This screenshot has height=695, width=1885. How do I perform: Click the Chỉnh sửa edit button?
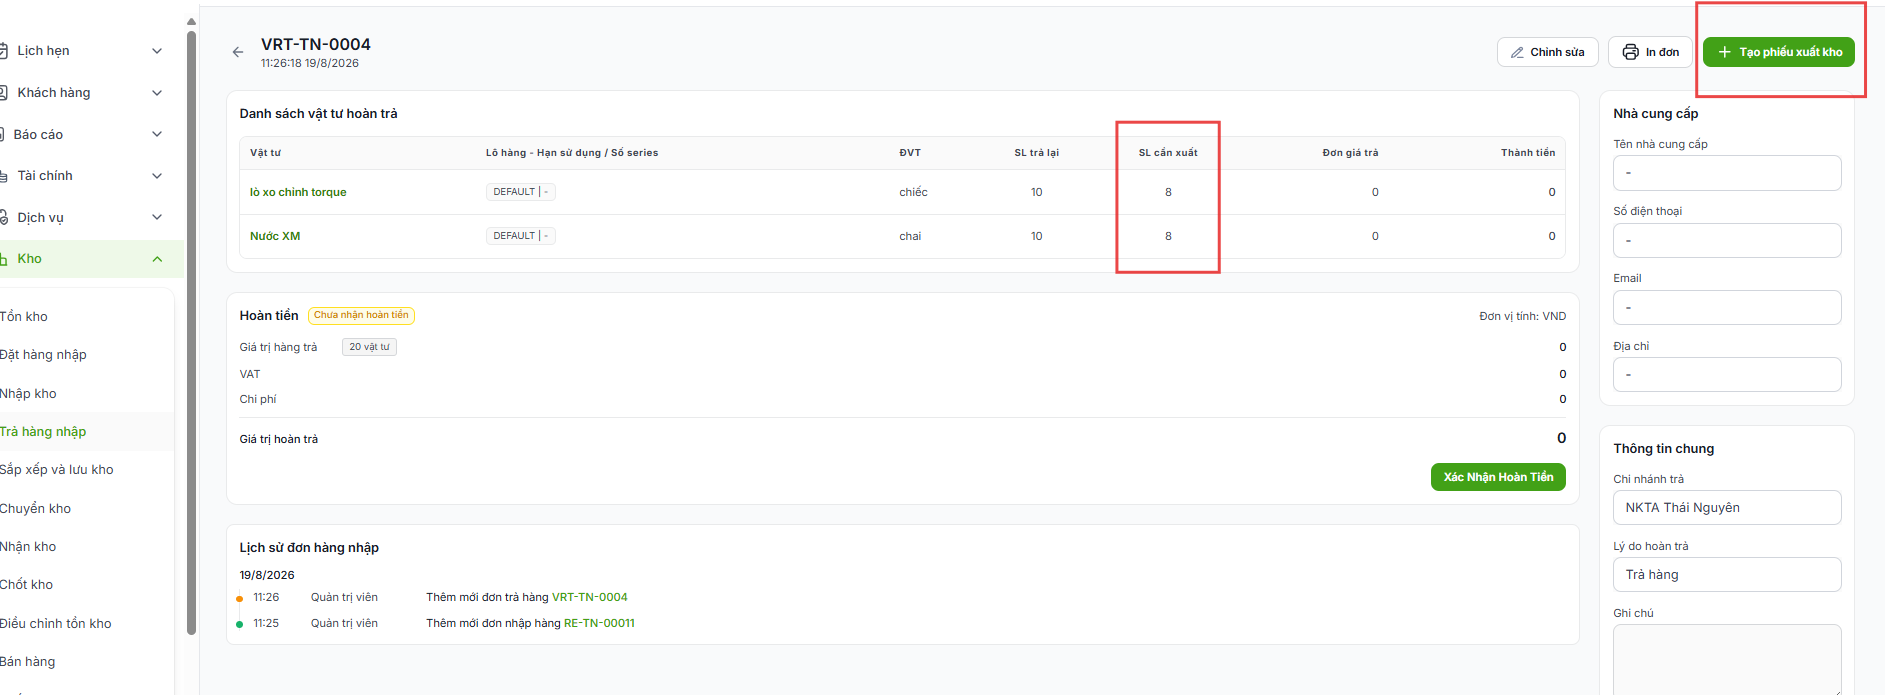pos(1547,52)
